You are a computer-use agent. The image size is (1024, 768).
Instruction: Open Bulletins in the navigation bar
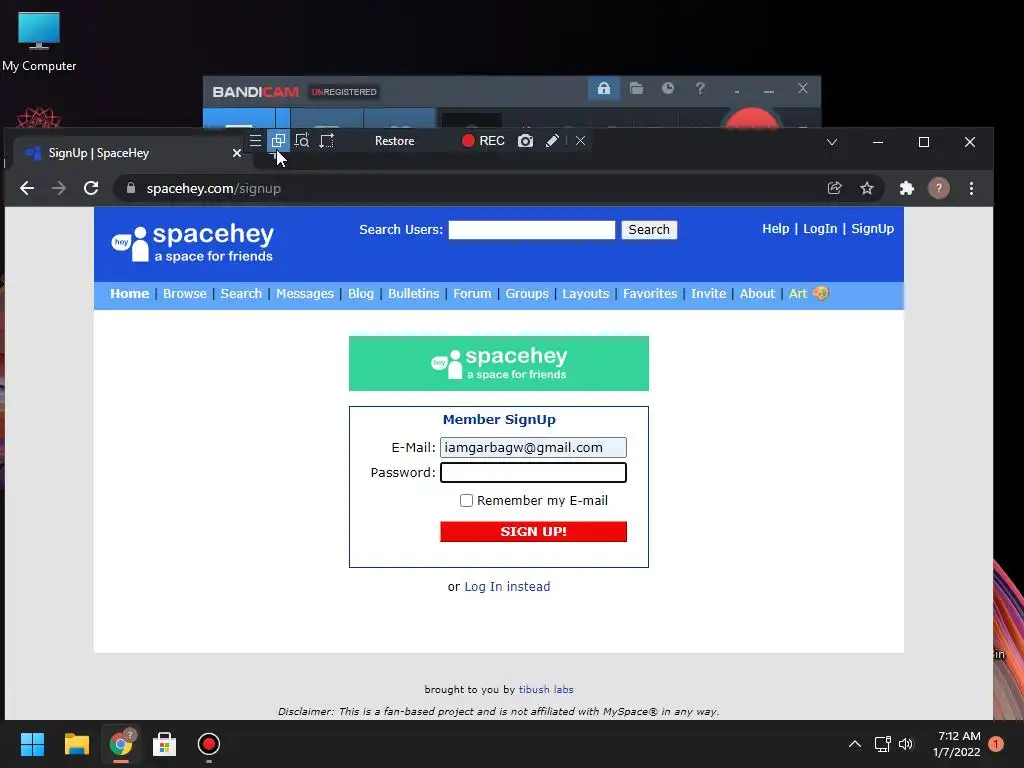pyautogui.click(x=413, y=294)
